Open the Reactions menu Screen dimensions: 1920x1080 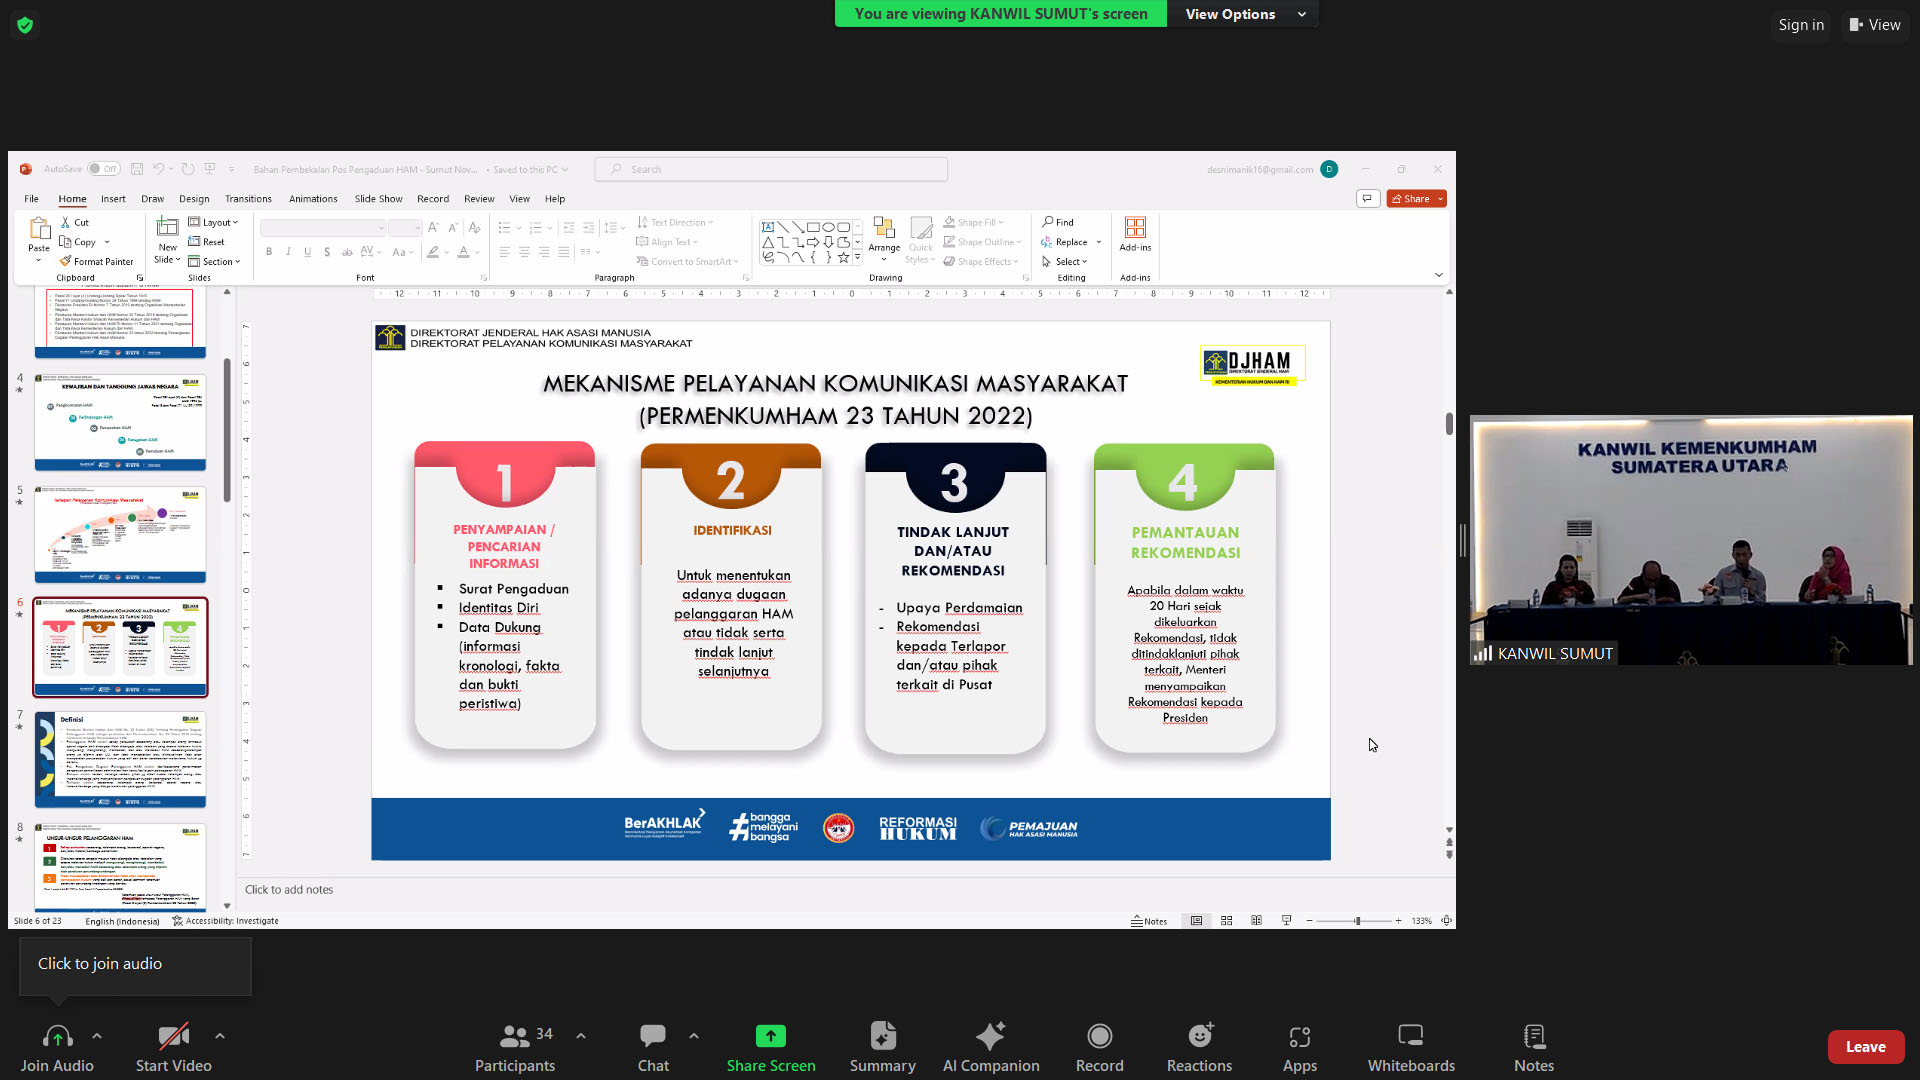click(x=1199, y=1036)
